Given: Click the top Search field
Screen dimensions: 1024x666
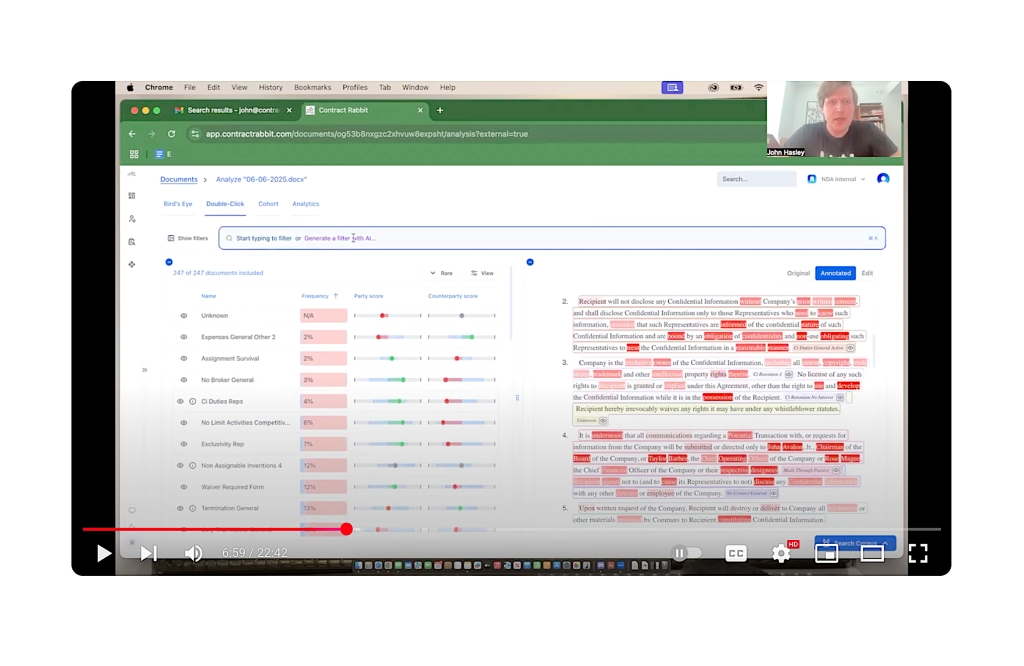Looking at the screenshot, I should click(x=756, y=179).
